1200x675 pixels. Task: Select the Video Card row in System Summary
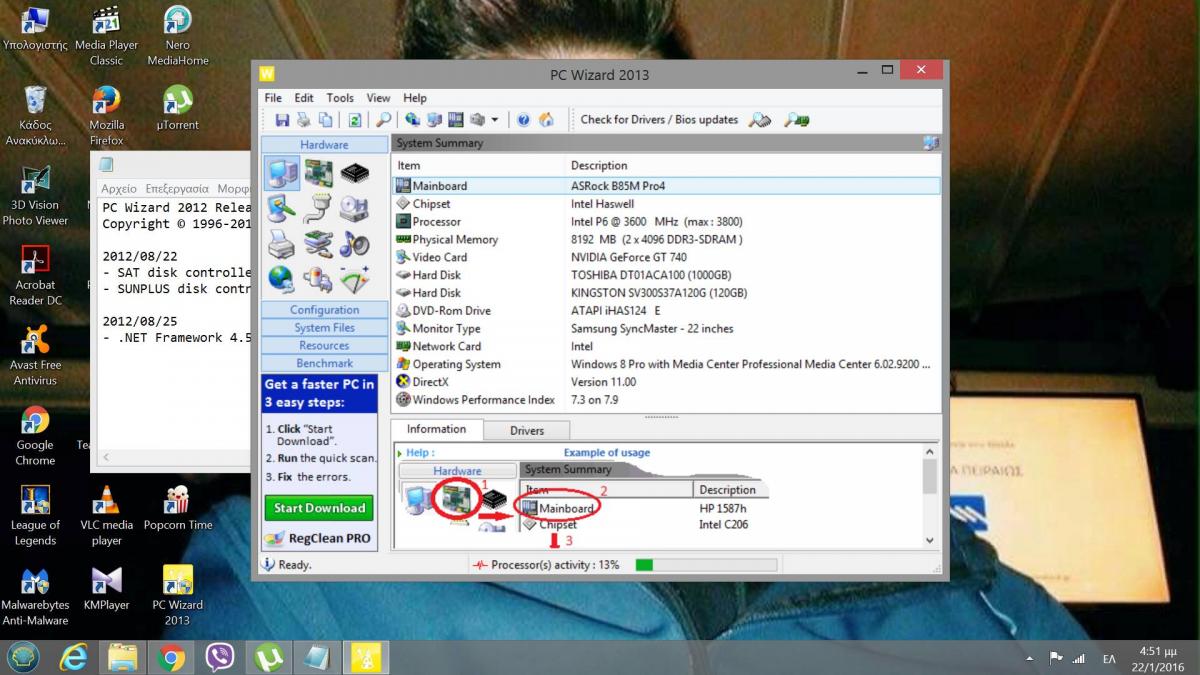[439, 257]
